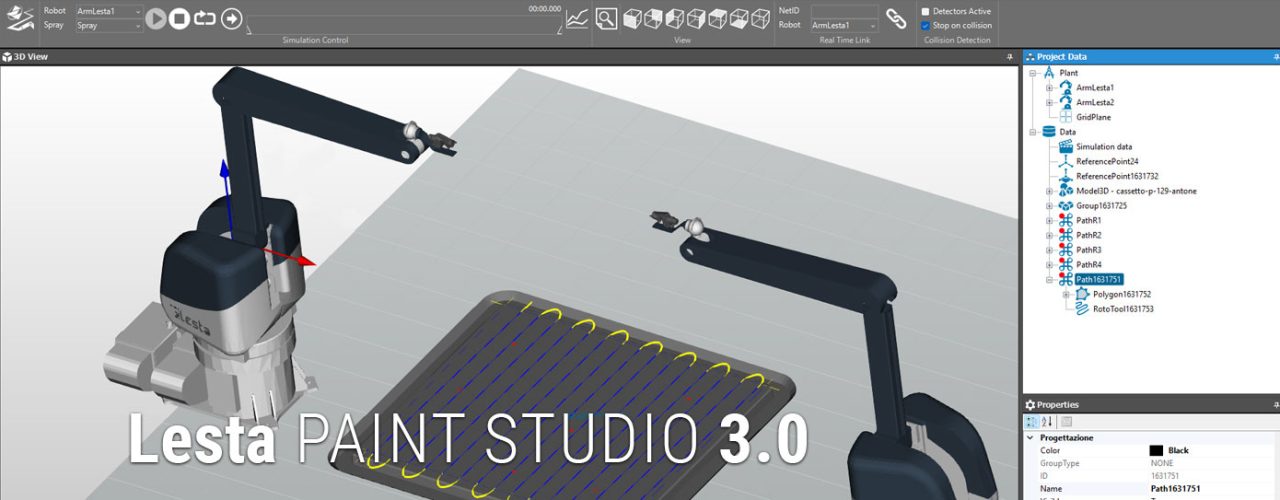Select the fifth cube view orientation icon
Viewport: 1280px width, 500px height.
tap(718, 18)
